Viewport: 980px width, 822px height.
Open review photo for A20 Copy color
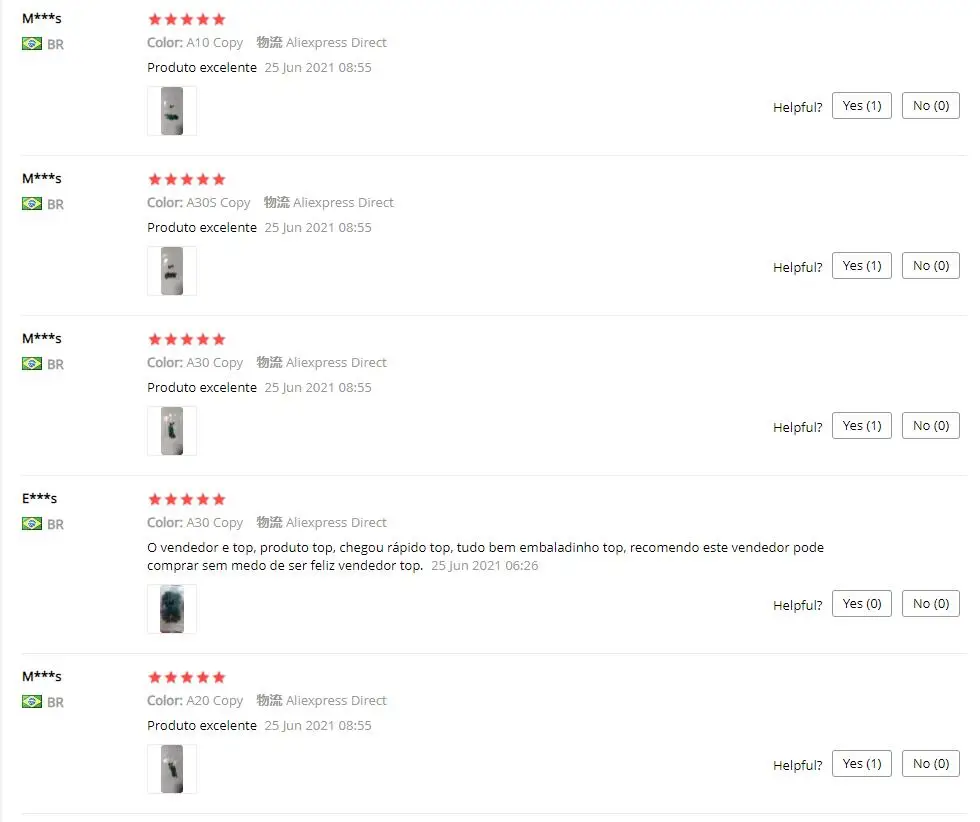pos(172,769)
